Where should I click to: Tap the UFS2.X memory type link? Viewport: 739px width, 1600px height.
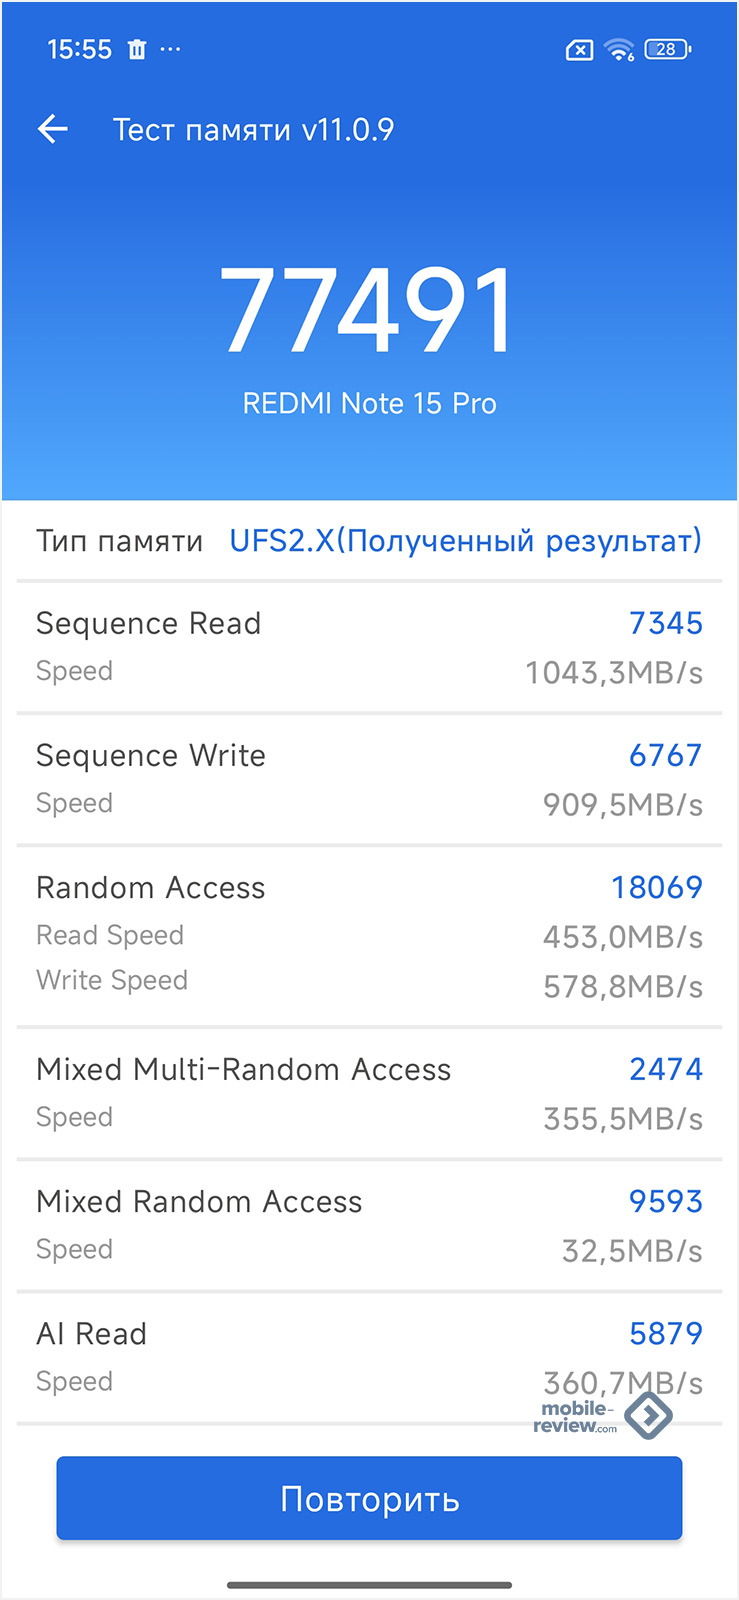tap(465, 541)
